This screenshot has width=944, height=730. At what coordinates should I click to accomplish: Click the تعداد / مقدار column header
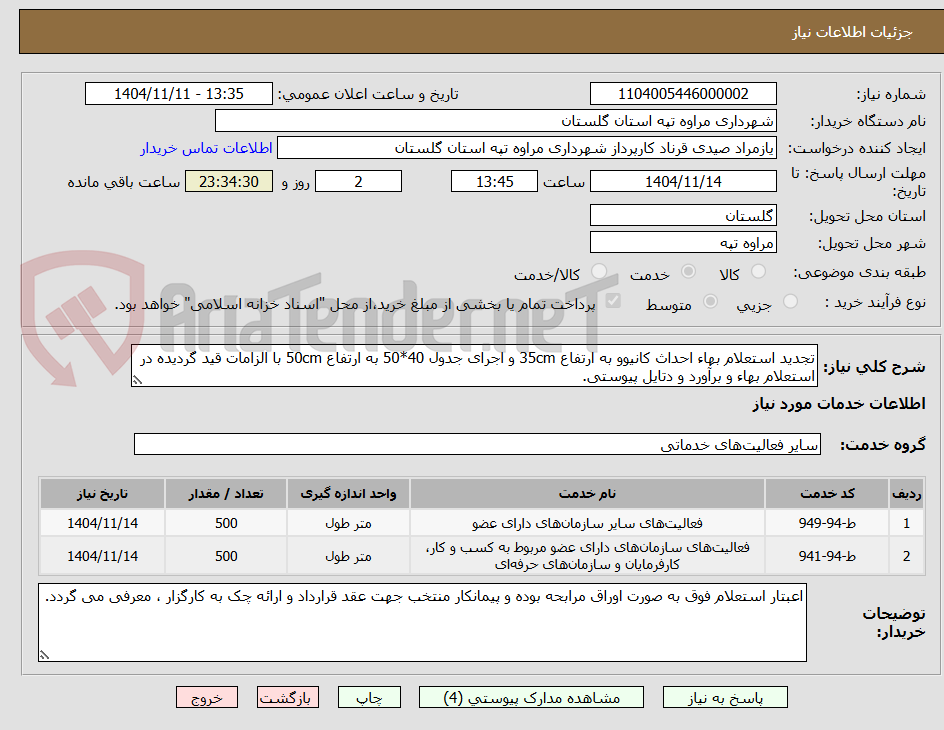[226, 493]
